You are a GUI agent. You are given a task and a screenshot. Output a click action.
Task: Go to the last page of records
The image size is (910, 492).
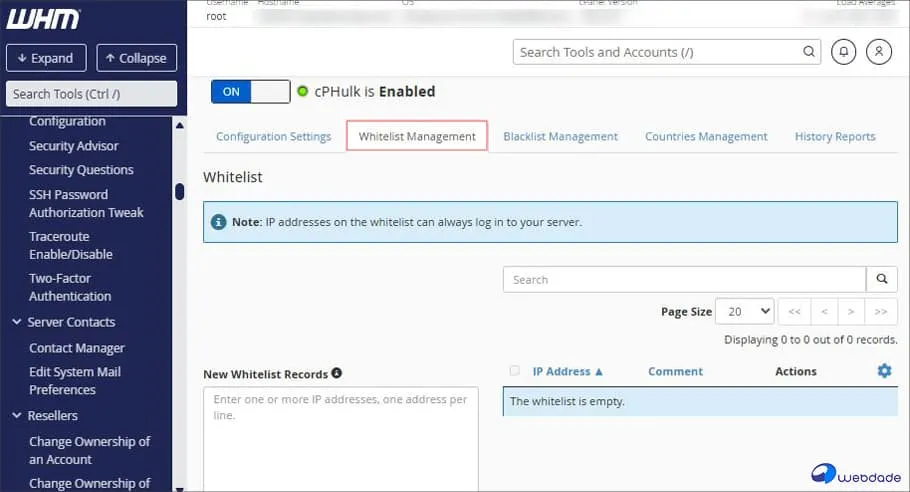(880, 312)
